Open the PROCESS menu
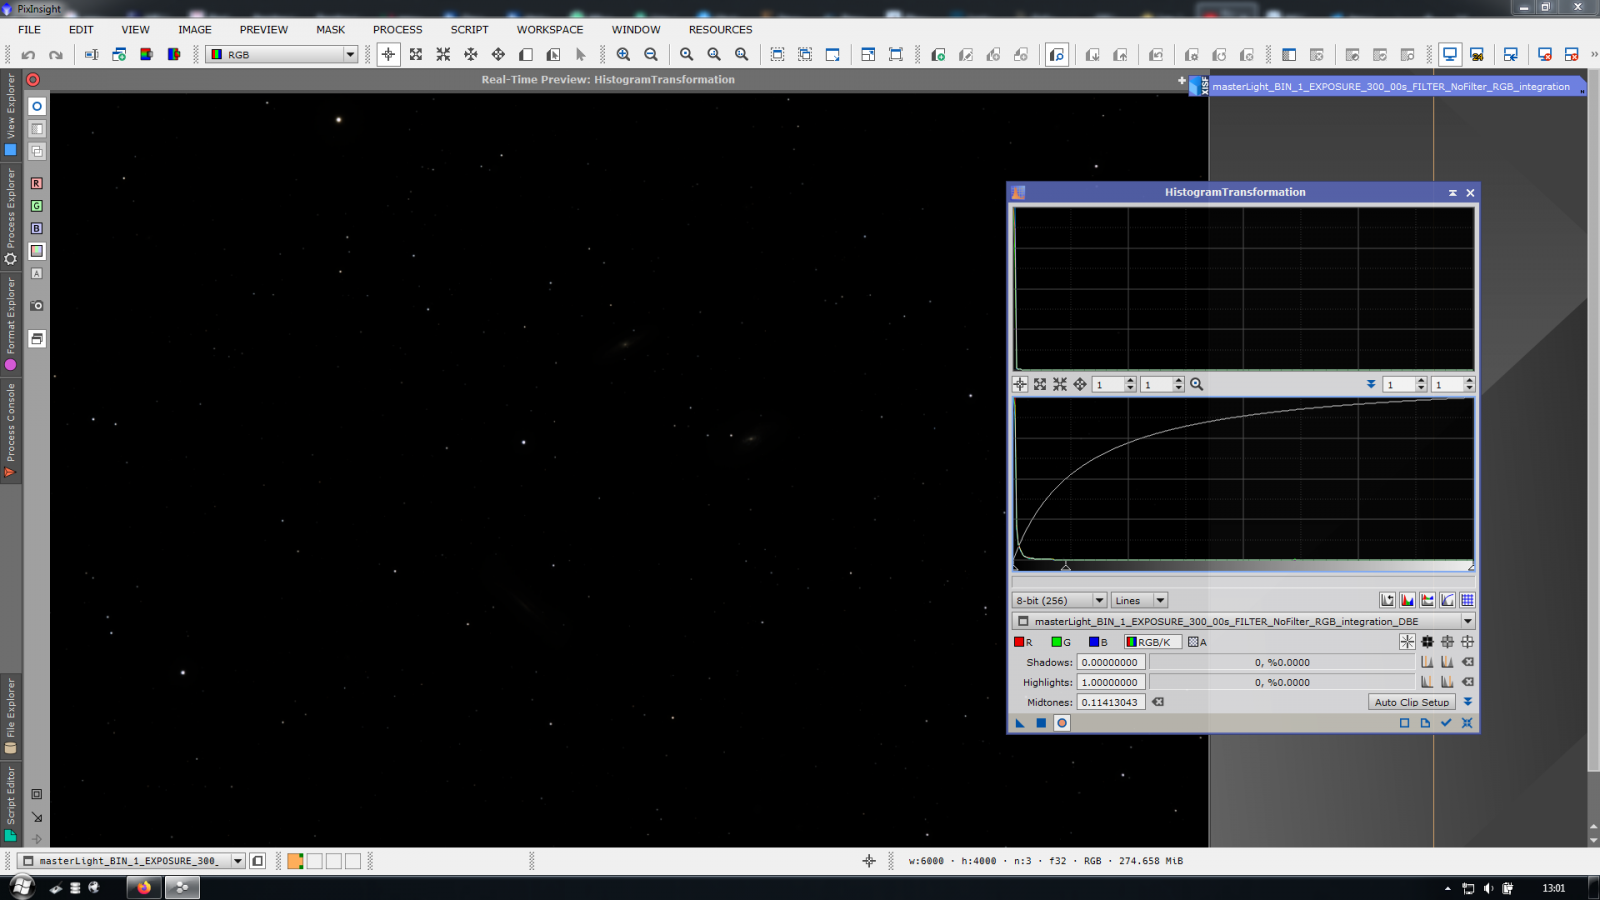1600x900 pixels. (x=398, y=30)
